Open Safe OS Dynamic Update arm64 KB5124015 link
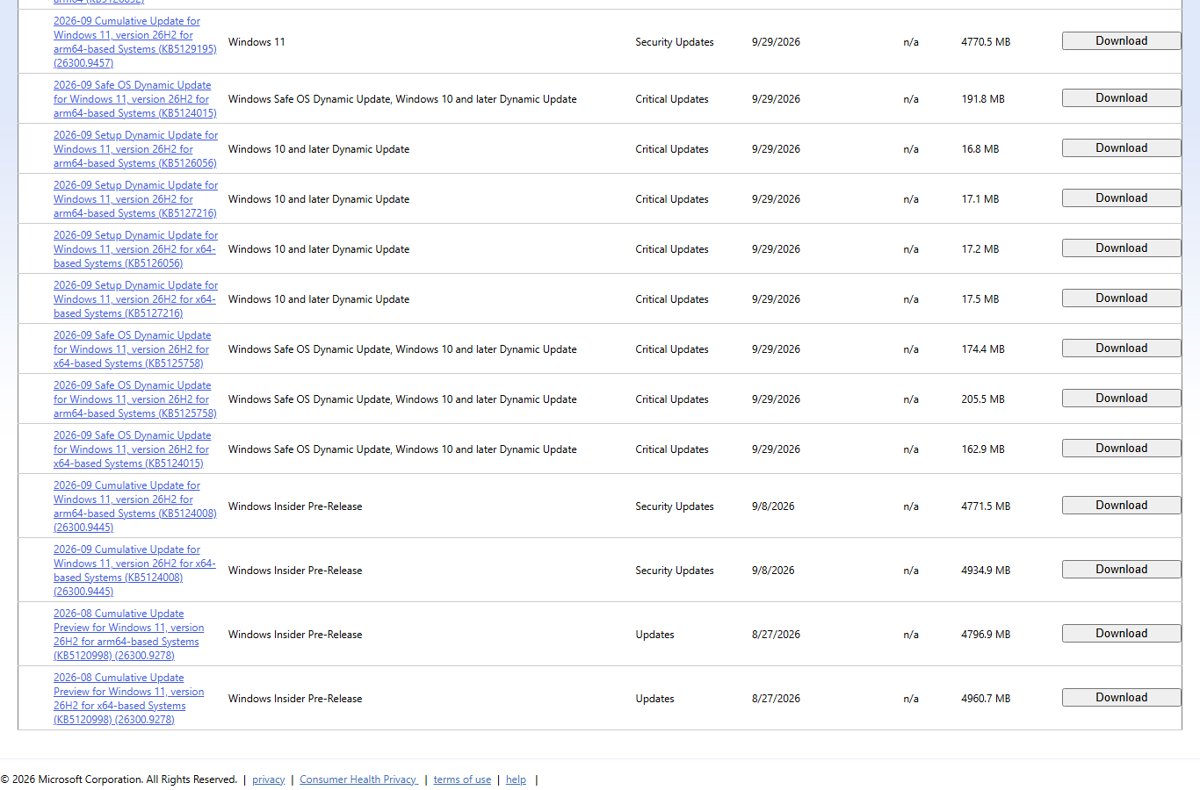 [x=135, y=99]
